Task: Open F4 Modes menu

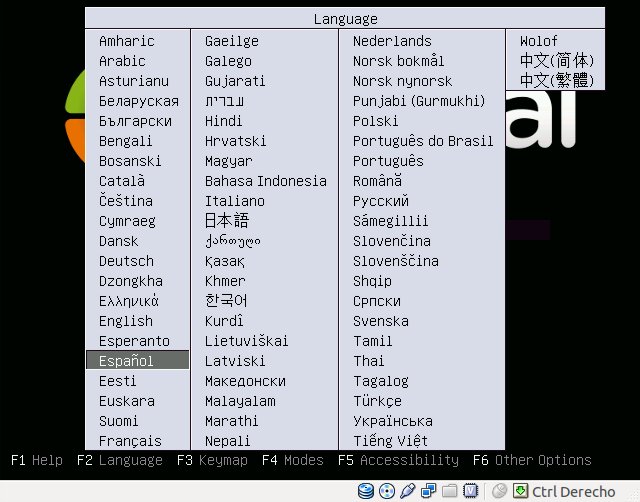Action: click(x=293, y=460)
